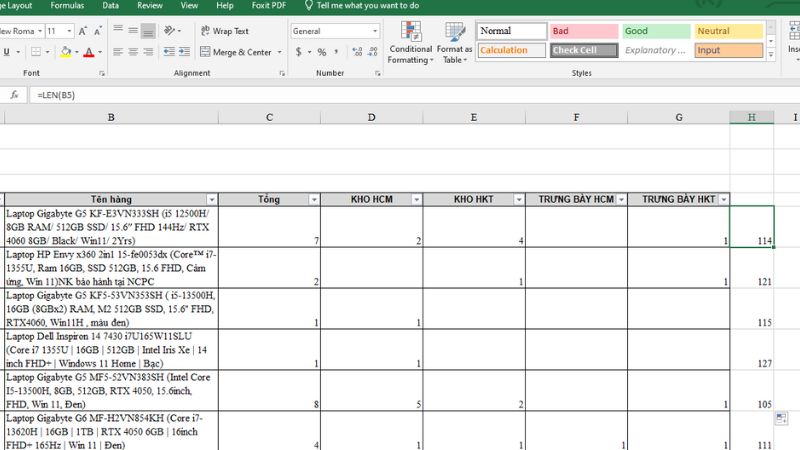This screenshot has width=800, height=450.
Task: Open the font name dropdown
Action: coord(40,31)
